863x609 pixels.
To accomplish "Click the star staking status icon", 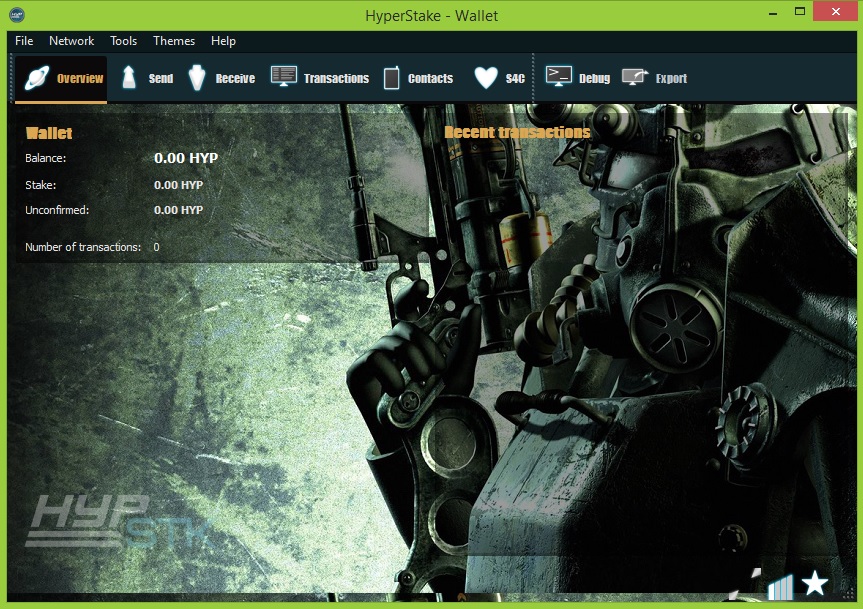I will pos(815,584).
